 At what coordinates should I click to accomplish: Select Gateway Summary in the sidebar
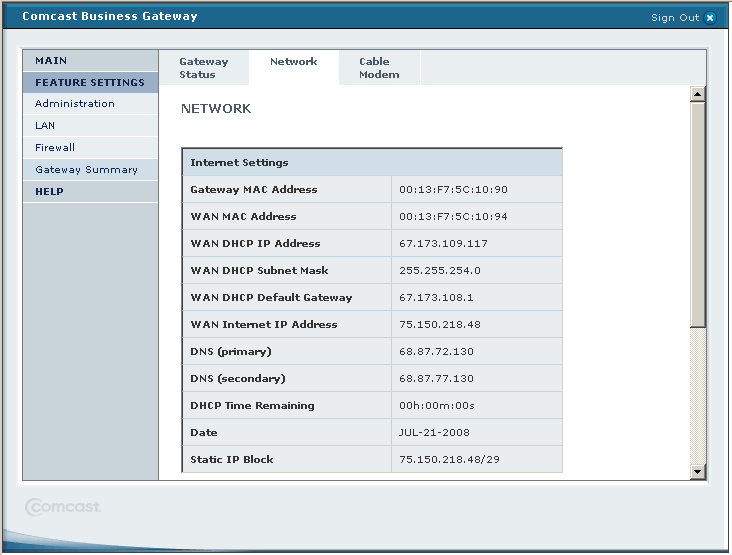tap(86, 170)
